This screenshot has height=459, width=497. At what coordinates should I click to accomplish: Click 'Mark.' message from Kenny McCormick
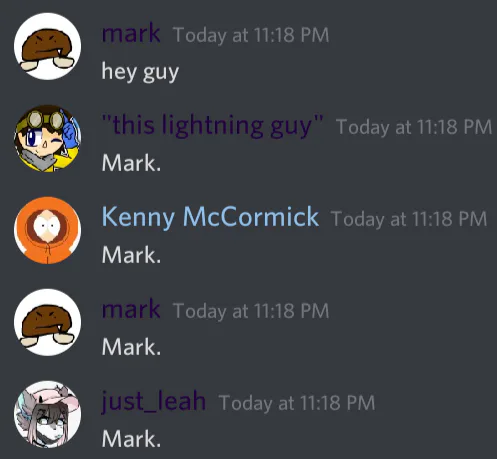pos(131,255)
